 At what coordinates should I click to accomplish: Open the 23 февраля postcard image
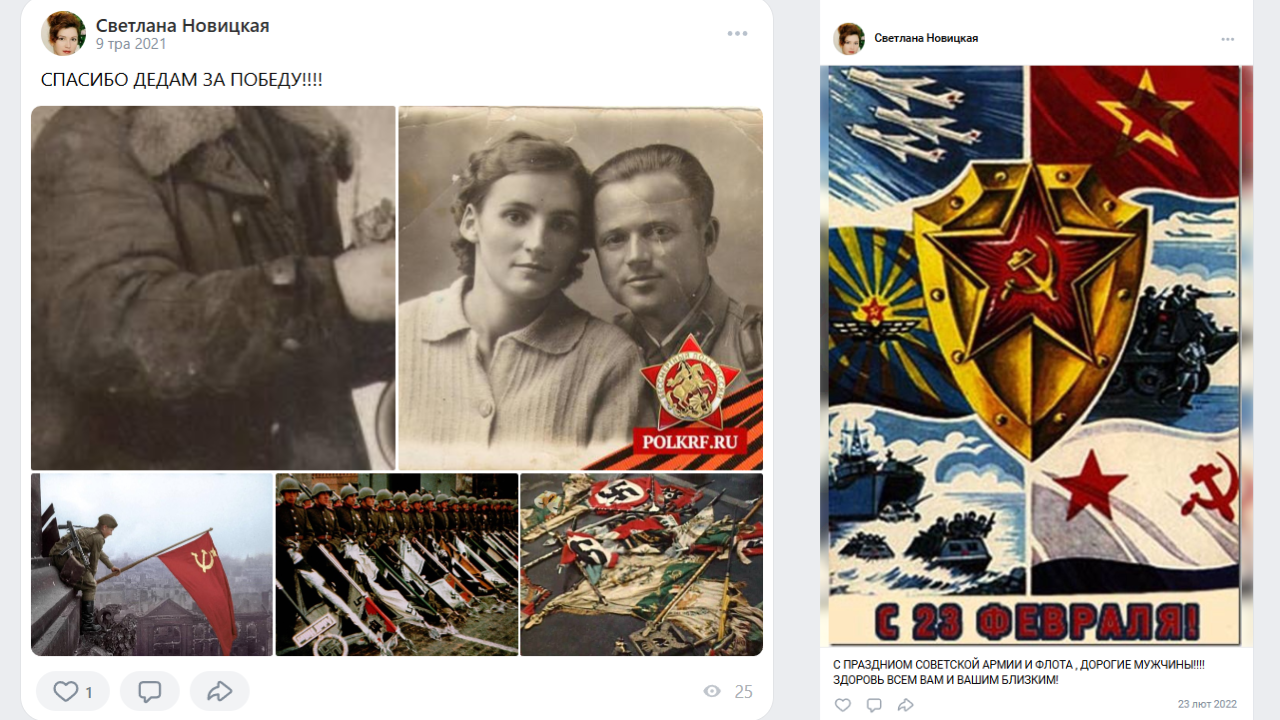(x=1036, y=356)
